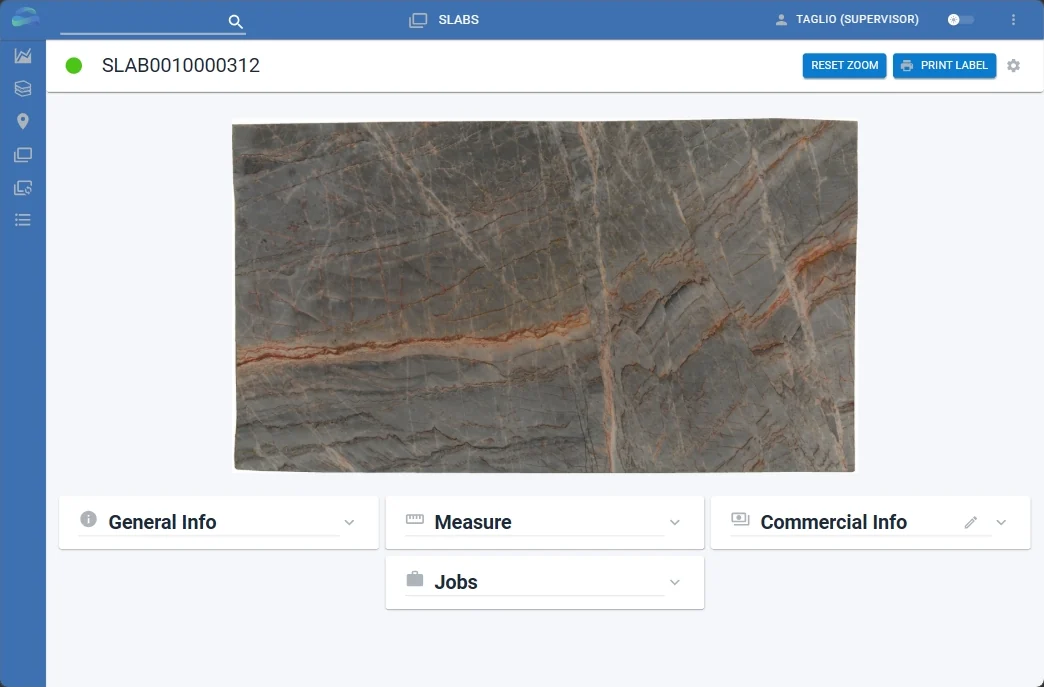Open the stacked layers sidebar icon
Image resolution: width=1044 pixels, height=687 pixels.
tap(23, 89)
